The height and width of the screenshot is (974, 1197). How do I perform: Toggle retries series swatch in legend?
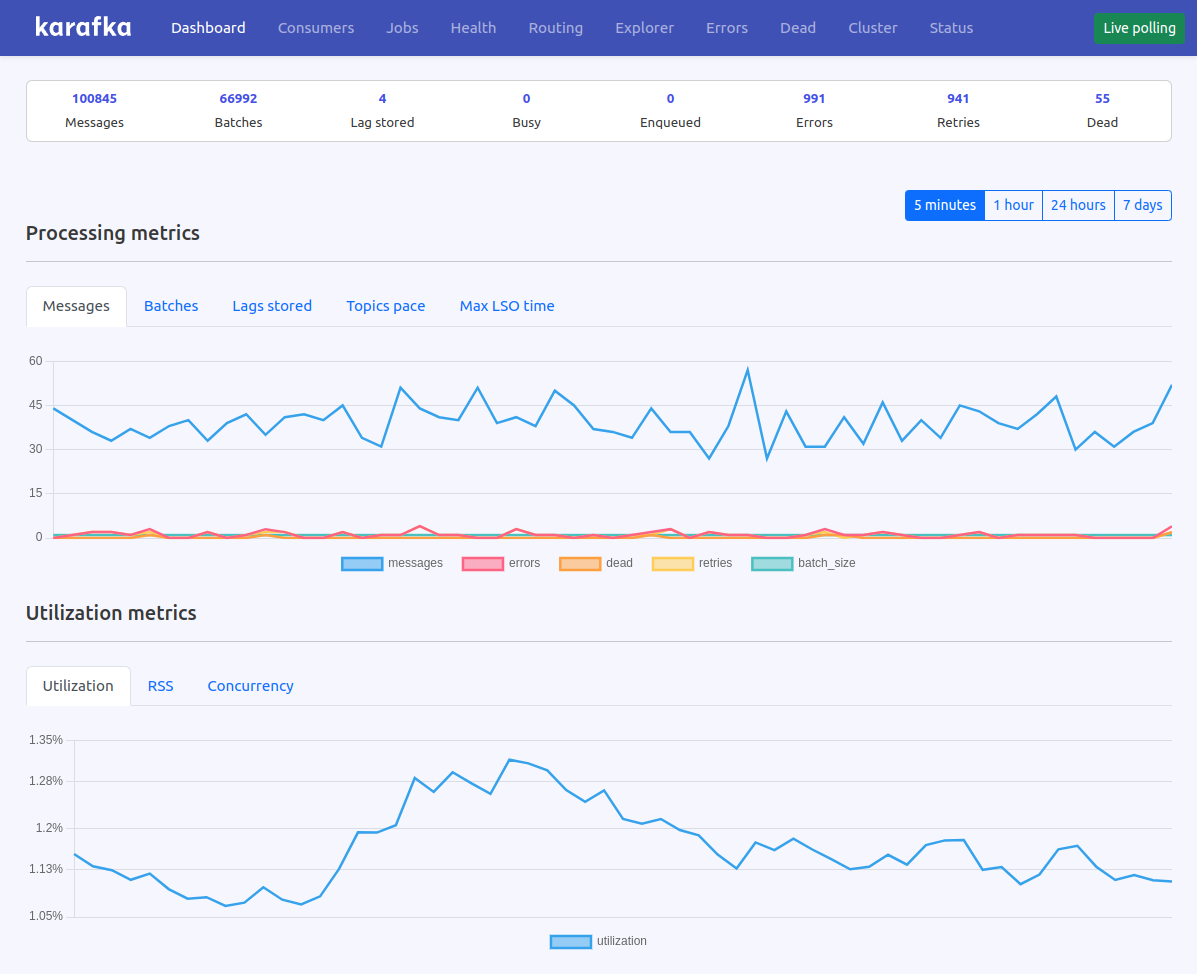673,564
